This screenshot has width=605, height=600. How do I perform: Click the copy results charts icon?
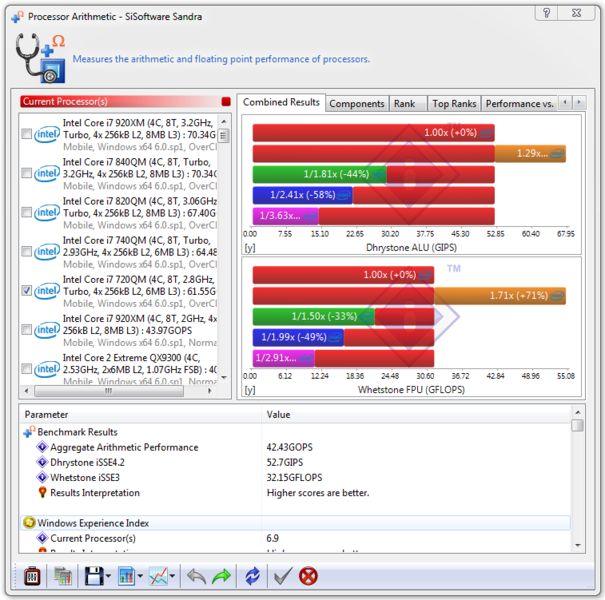click(63, 576)
